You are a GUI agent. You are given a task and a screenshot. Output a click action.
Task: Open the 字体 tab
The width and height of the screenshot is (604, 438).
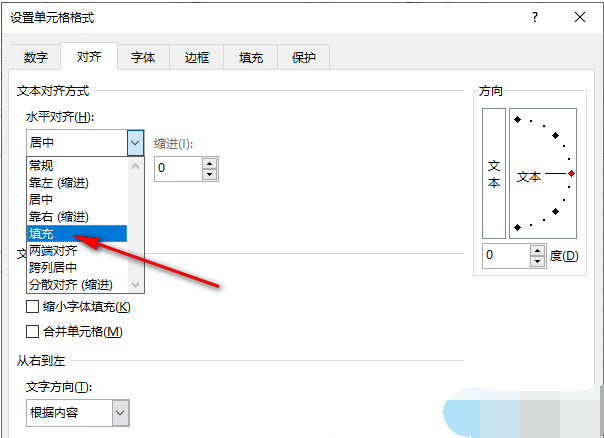(x=143, y=58)
